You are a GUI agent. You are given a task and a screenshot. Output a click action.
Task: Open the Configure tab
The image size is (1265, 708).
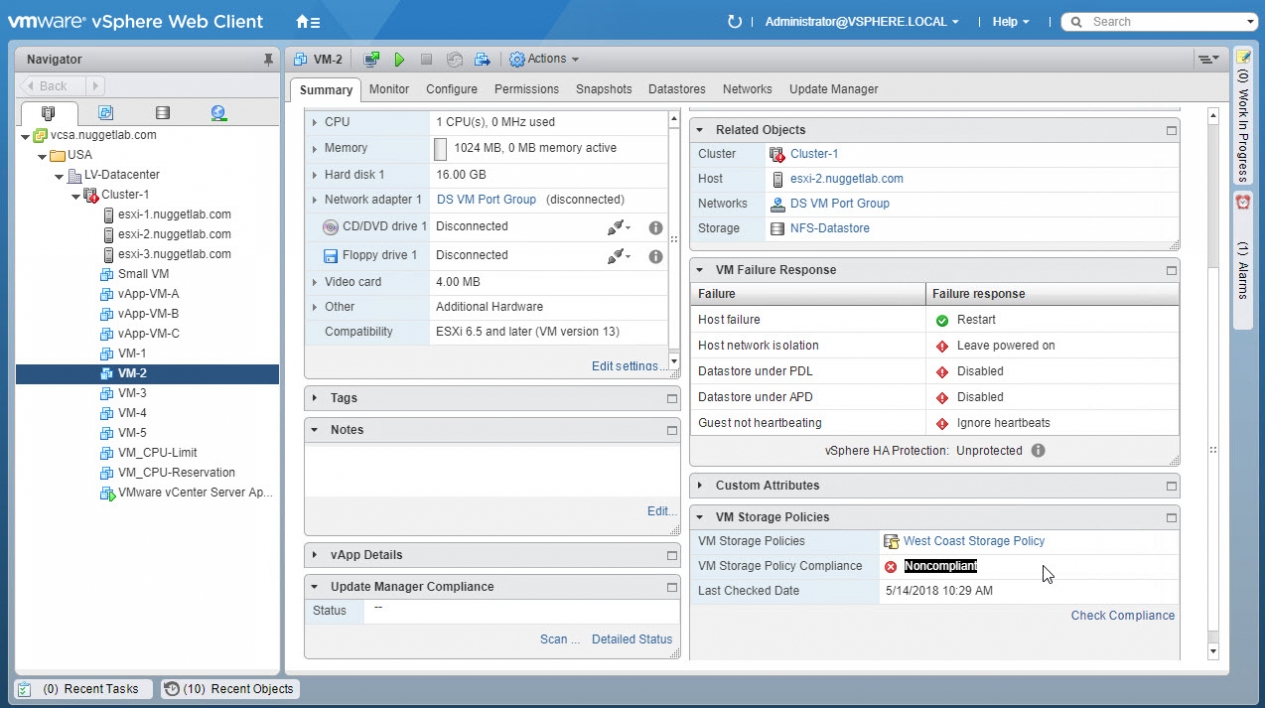click(451, 89)
